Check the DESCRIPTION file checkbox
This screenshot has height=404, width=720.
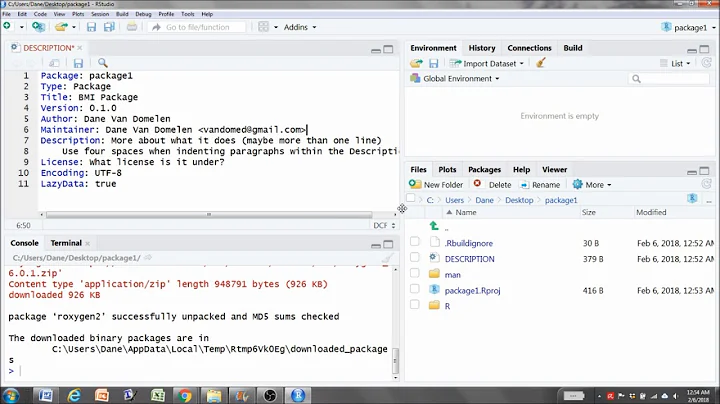(x=415, y=257)
